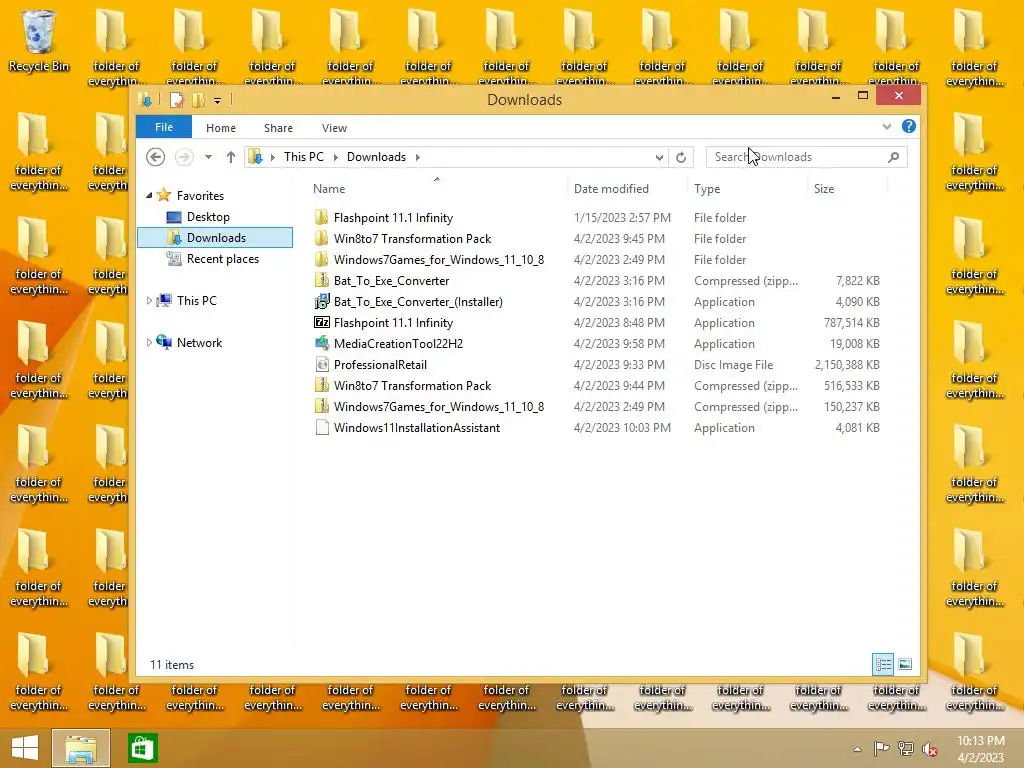This screenshot has height=768, width=1024.
Task: Click the Back navigation arrow
Action: (155, 157)
